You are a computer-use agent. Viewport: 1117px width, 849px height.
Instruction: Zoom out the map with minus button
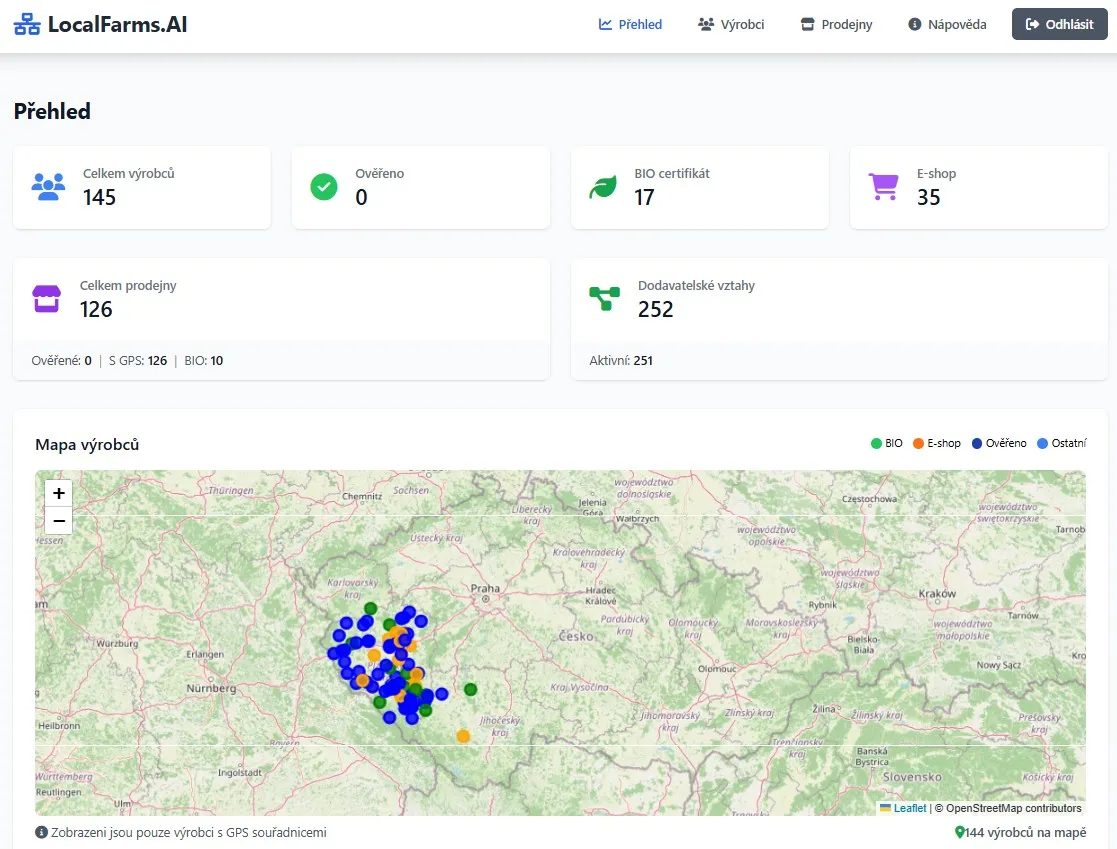coord(59,521)
